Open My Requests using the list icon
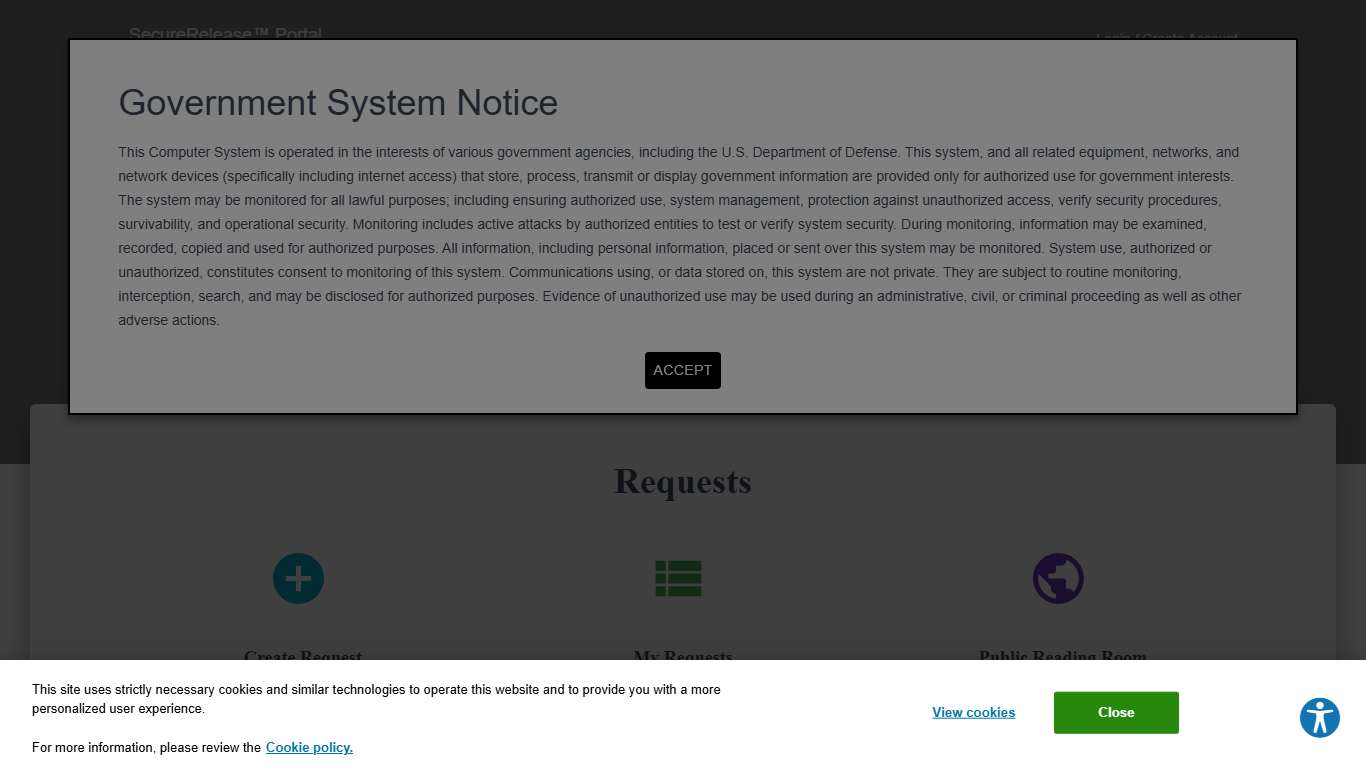The width and height of the screenshot is (1366, 768). click(x=678, y=578)
